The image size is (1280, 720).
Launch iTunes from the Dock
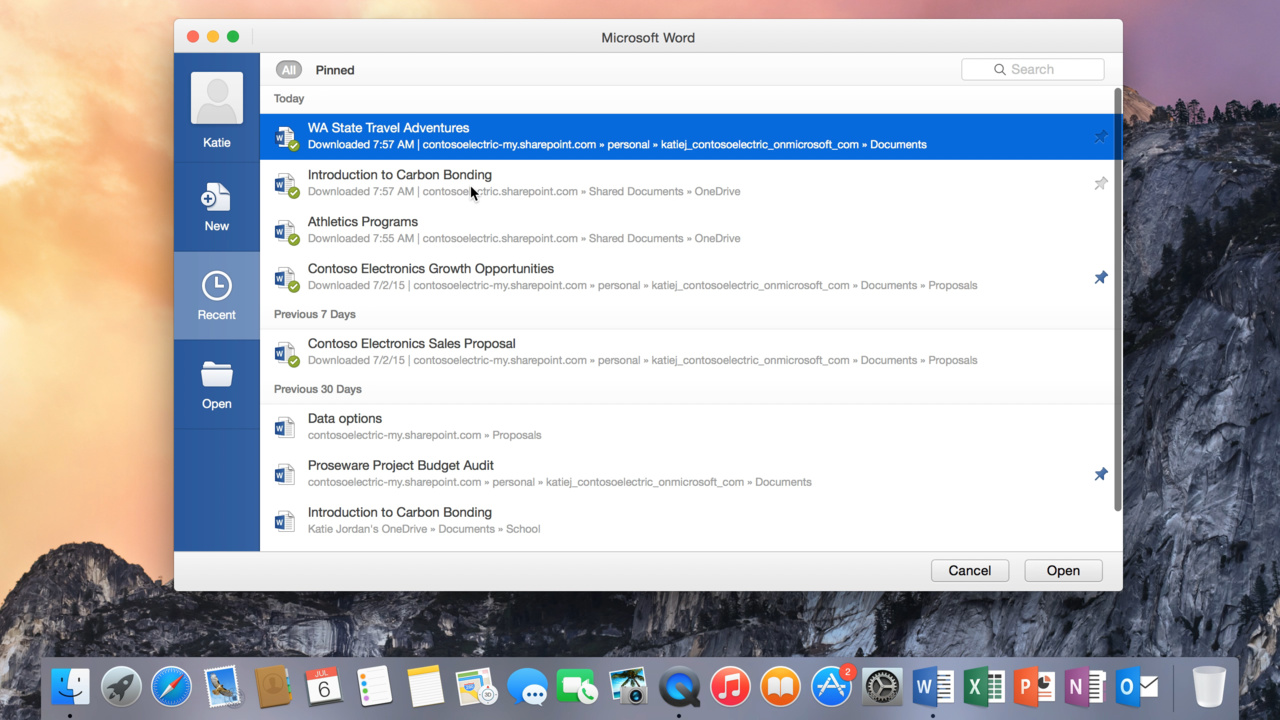pos(730,687)
